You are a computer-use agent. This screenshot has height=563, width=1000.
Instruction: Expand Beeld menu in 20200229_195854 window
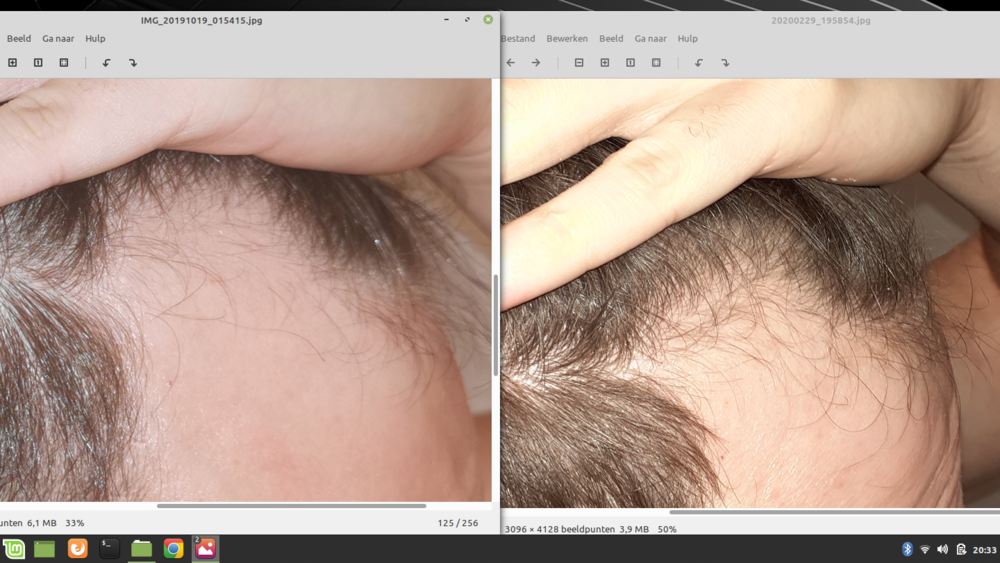(x=611, y=39)
